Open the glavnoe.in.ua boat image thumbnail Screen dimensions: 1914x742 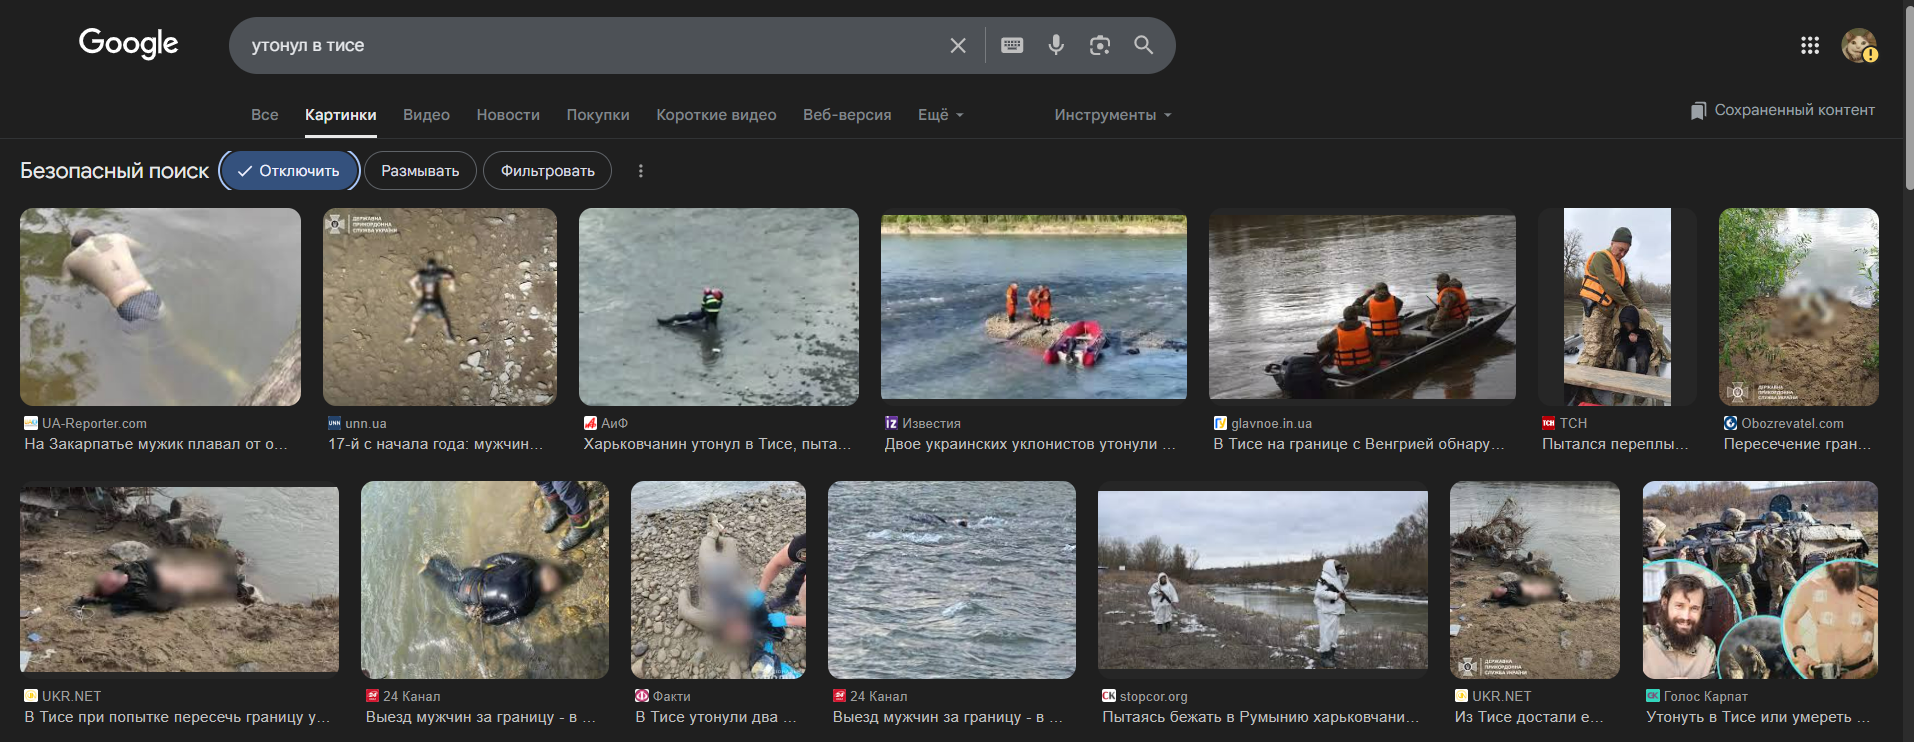coord(1362,306)
